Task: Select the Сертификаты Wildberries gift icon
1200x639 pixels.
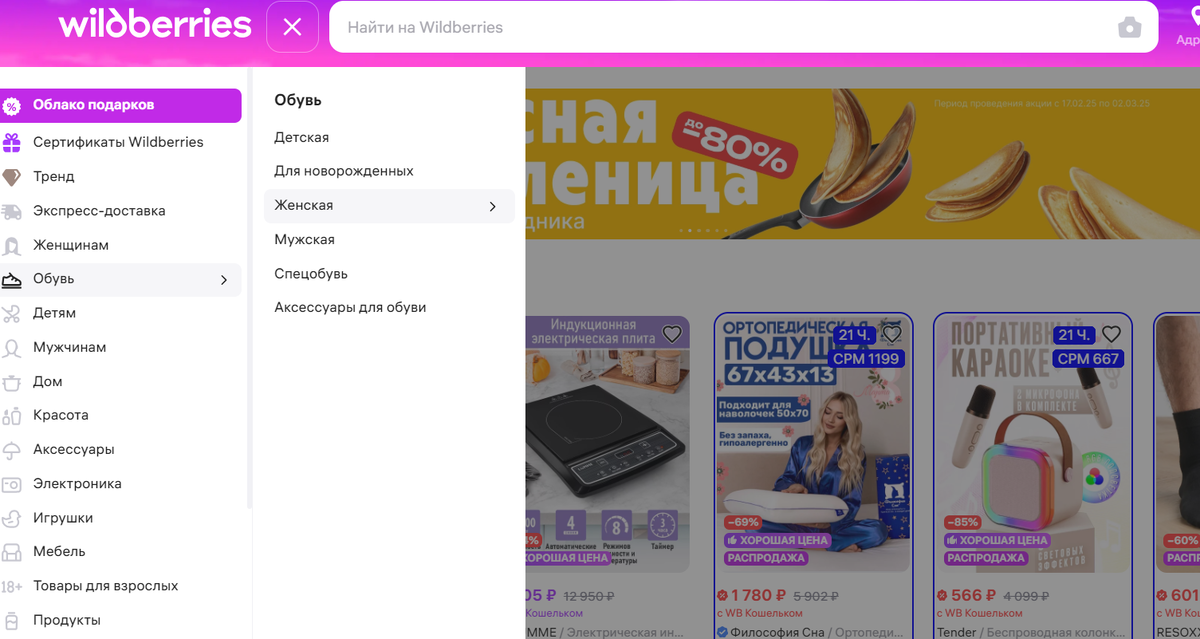Action: pos(15,142)
